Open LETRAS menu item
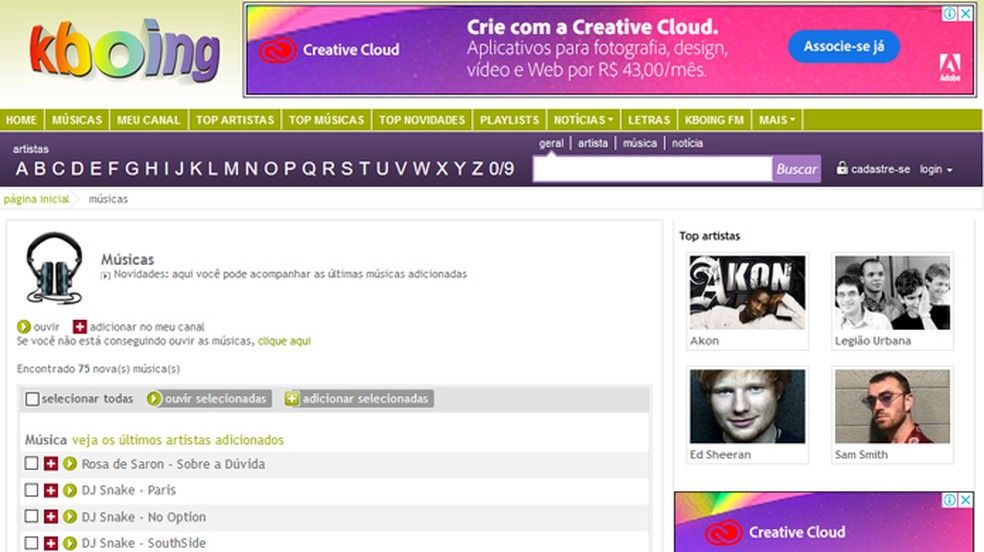Viewport: 984px width, 552px height. [x=649, y=120]
